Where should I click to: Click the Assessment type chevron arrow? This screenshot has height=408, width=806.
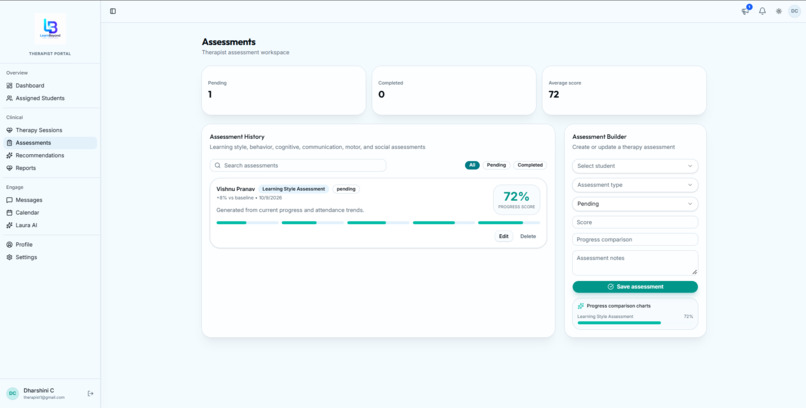pos(690,185)
